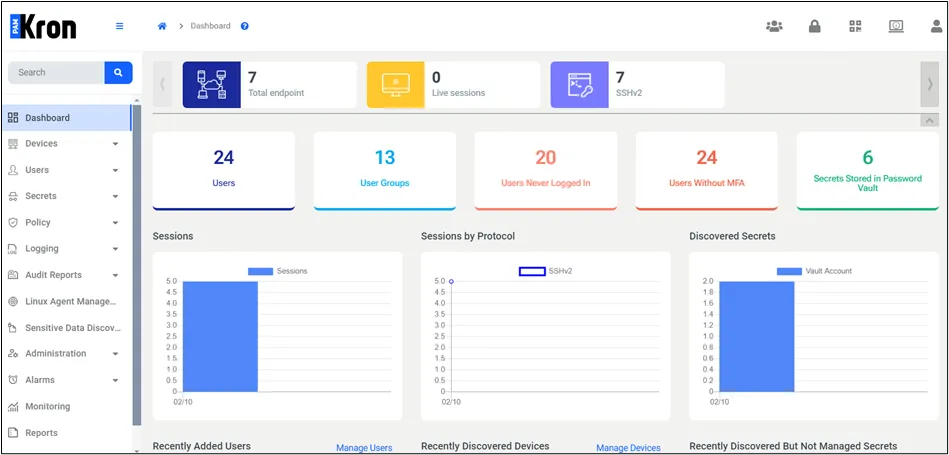Click the Audit Reports sidebar icon

[13, 275]
